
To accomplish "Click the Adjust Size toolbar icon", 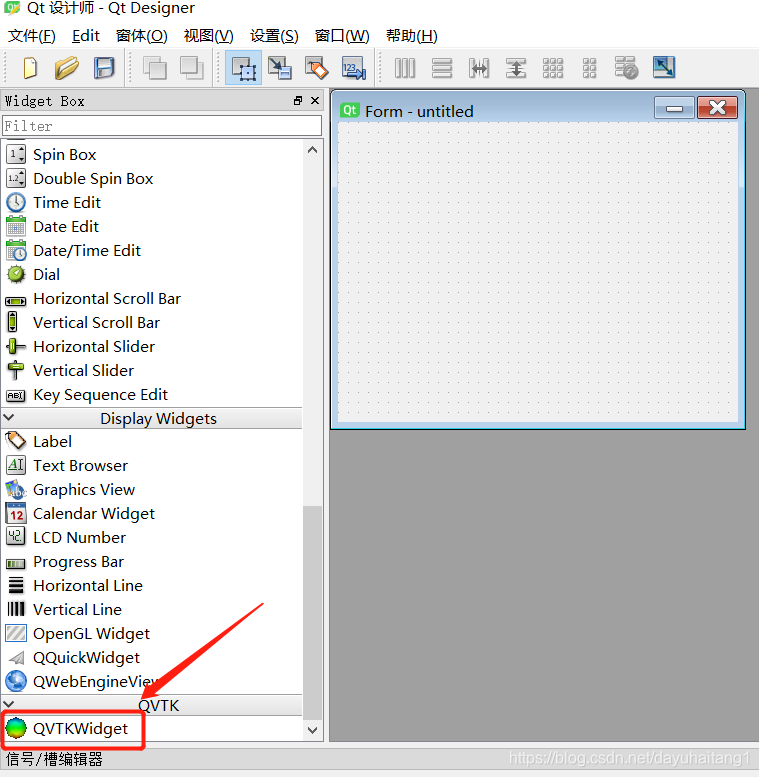I will (x=664, y=67).
